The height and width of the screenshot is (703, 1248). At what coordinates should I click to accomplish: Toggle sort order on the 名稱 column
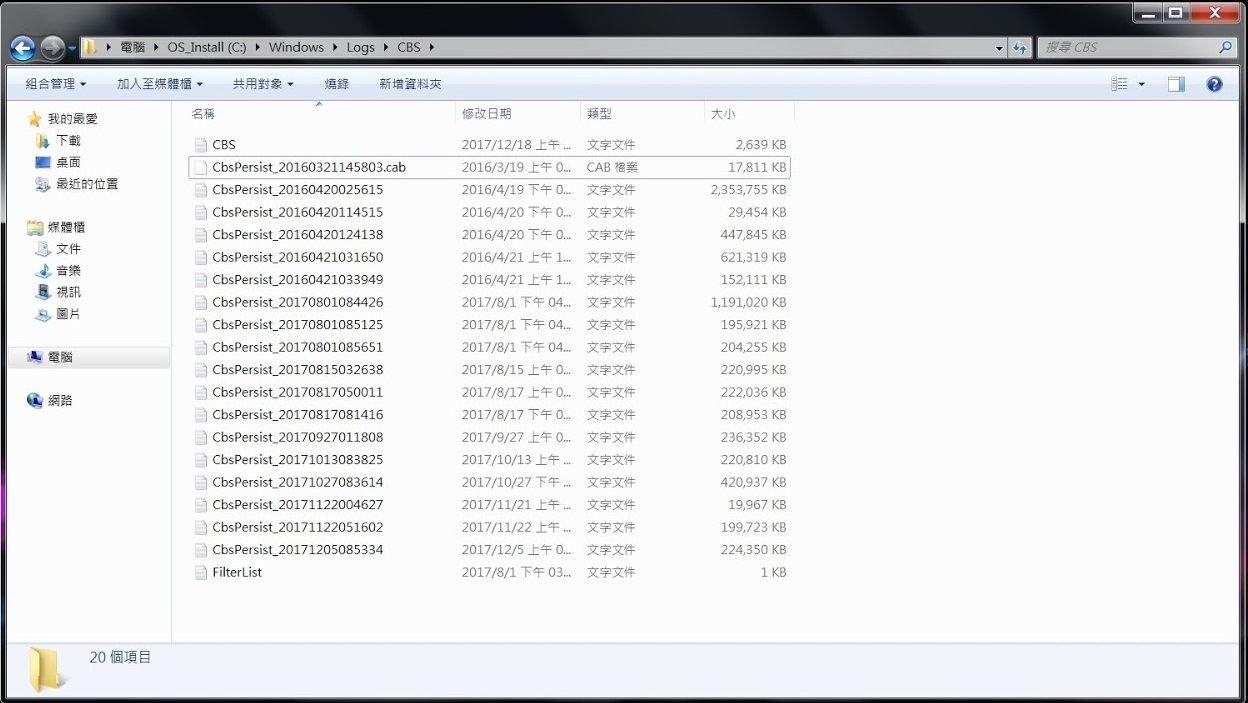[x=202, y=113]
